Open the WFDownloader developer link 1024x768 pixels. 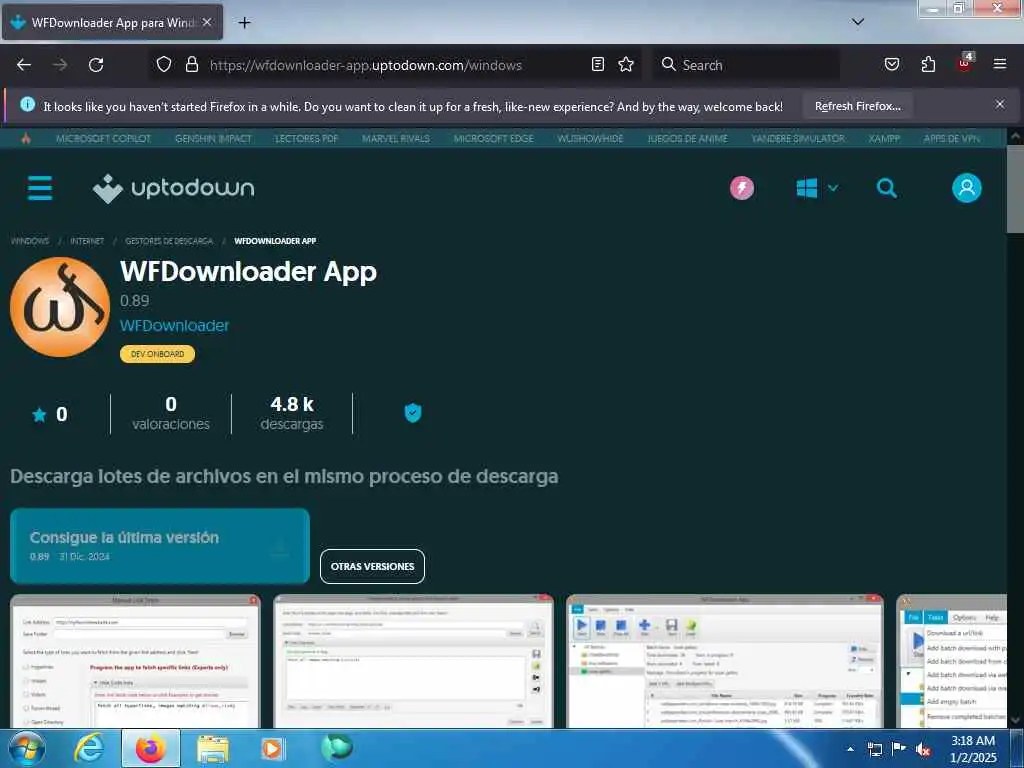tap(174, 325)
